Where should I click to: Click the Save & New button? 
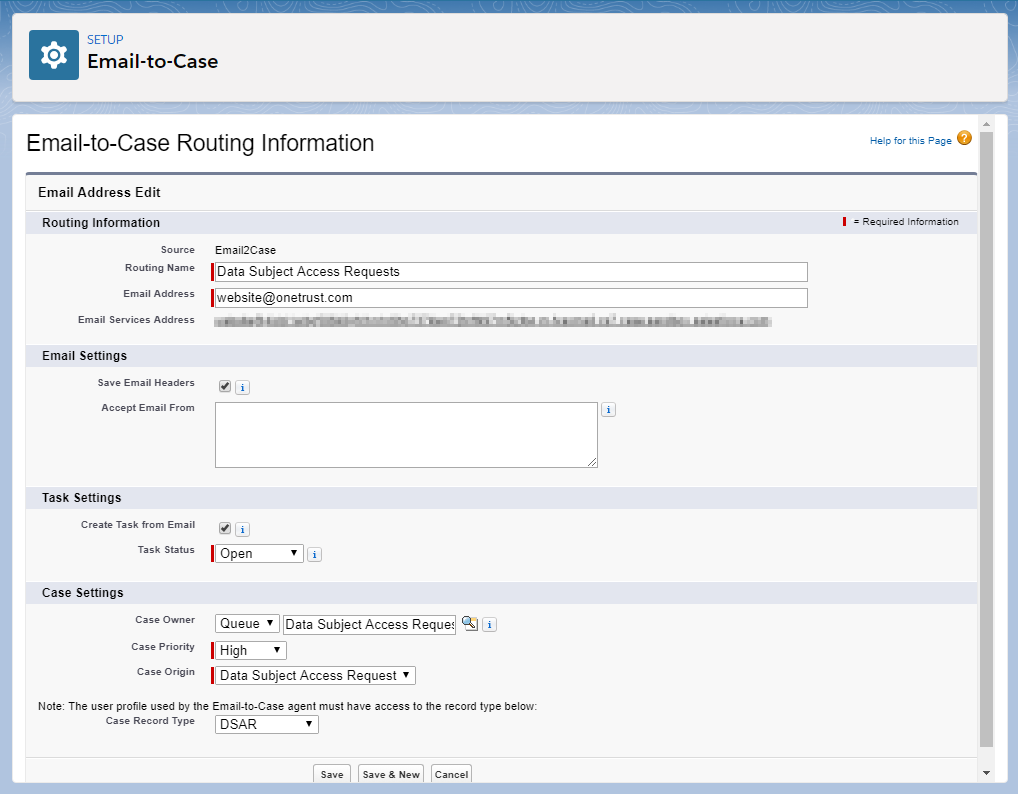point(390,773)
